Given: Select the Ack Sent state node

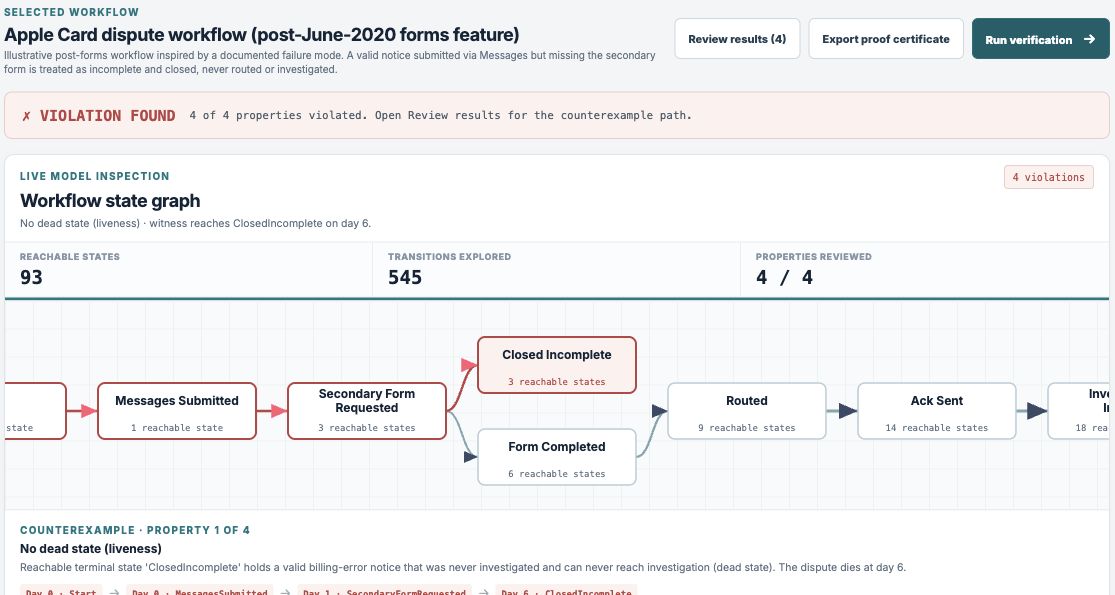Looking at the screenshot, I should (937, 411).
